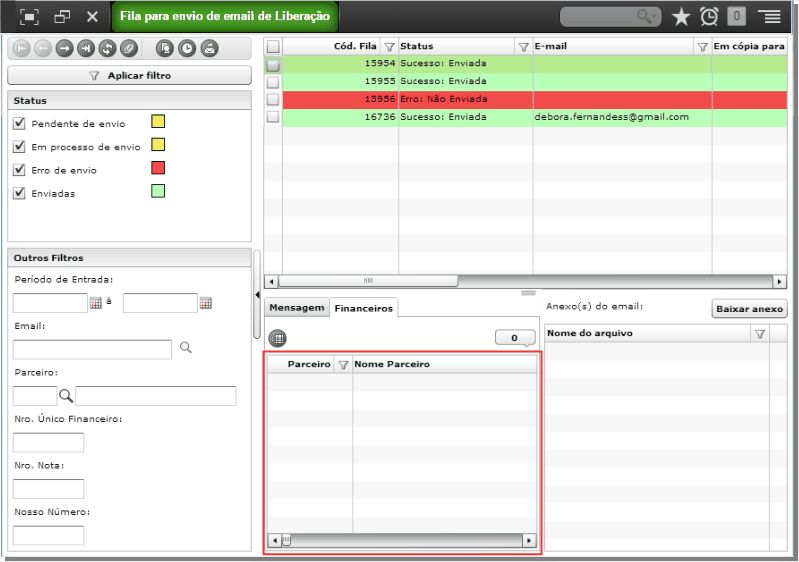Go to the first record

(22, 48)
